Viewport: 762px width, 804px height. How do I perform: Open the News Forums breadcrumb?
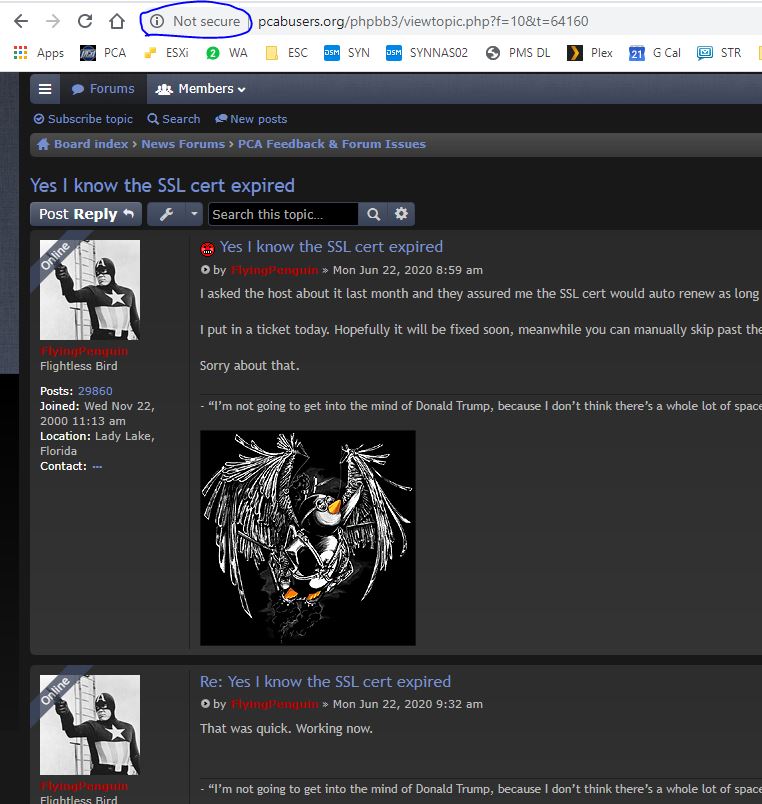183,144
